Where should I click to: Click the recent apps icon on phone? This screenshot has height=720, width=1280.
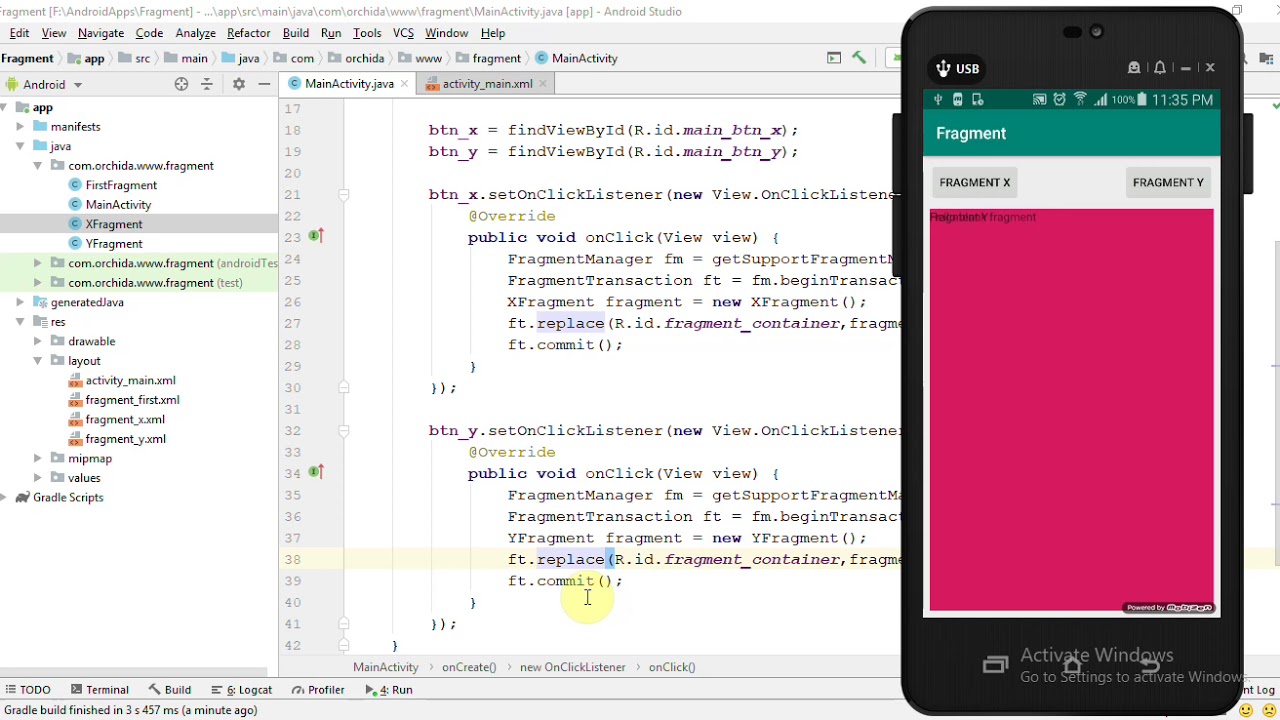click(995, 665)
